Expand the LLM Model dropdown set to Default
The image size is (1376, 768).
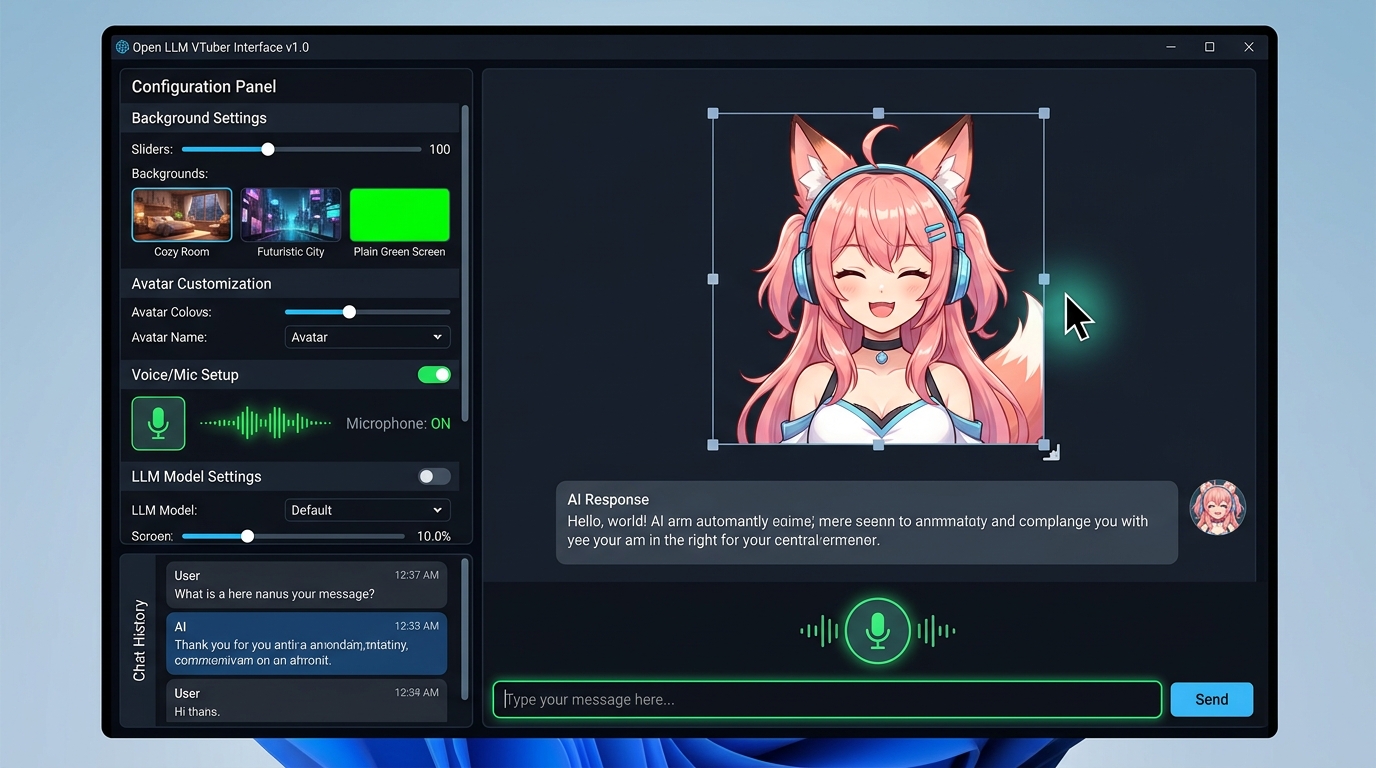(x=367, y=510)
